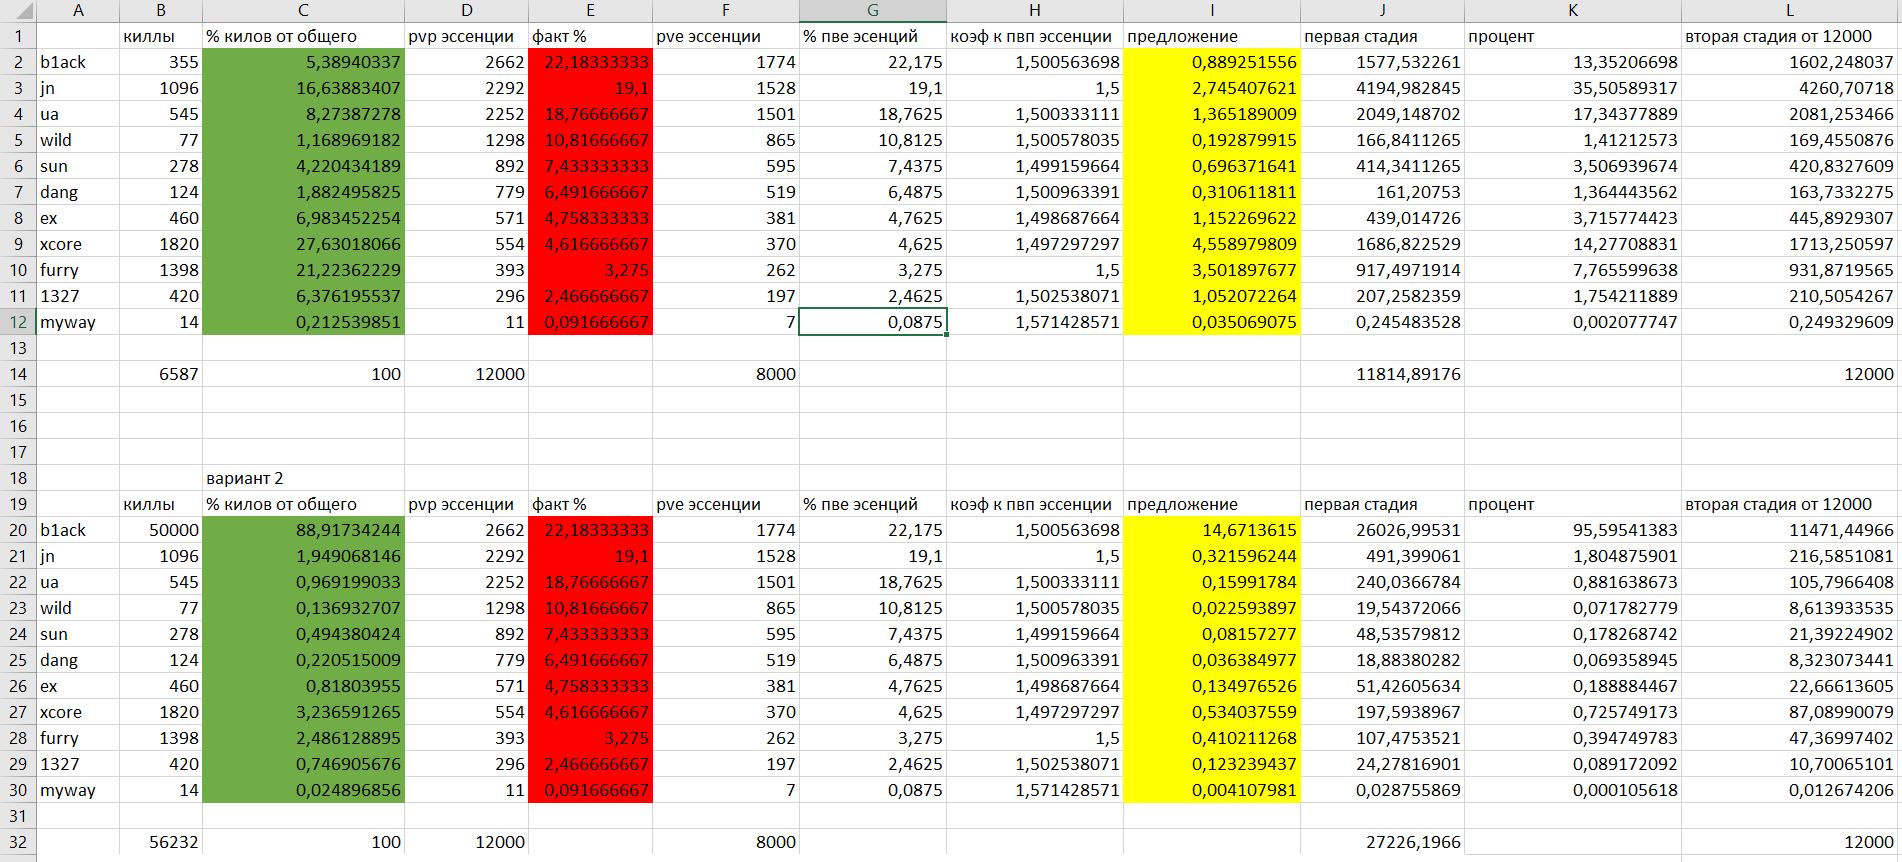Select cell A30 containing myway
1902x862 pixels.
78,790
